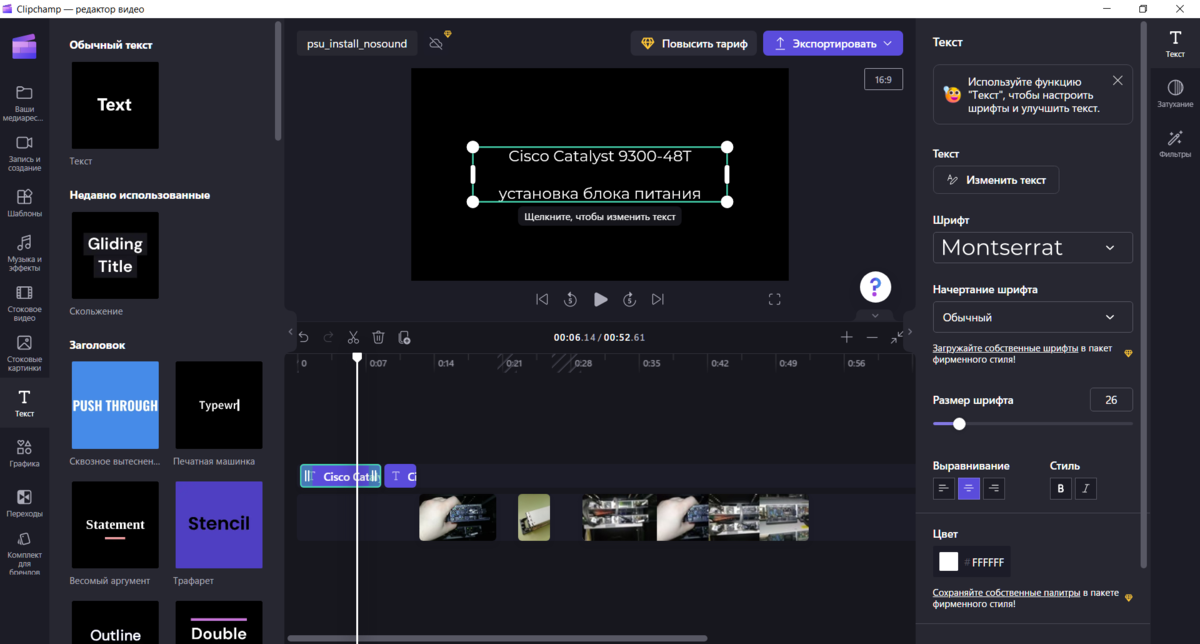Expand the Начертание шрифта dropdown
Image resolution: width=1200 pixels, height=644 pixels.
click(x=1032, y=316)
